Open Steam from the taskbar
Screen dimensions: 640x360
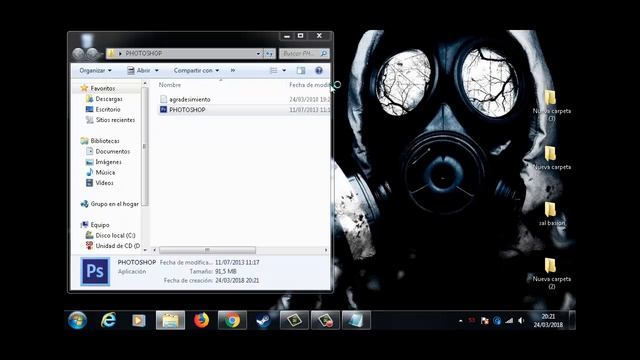coord(263,320)
